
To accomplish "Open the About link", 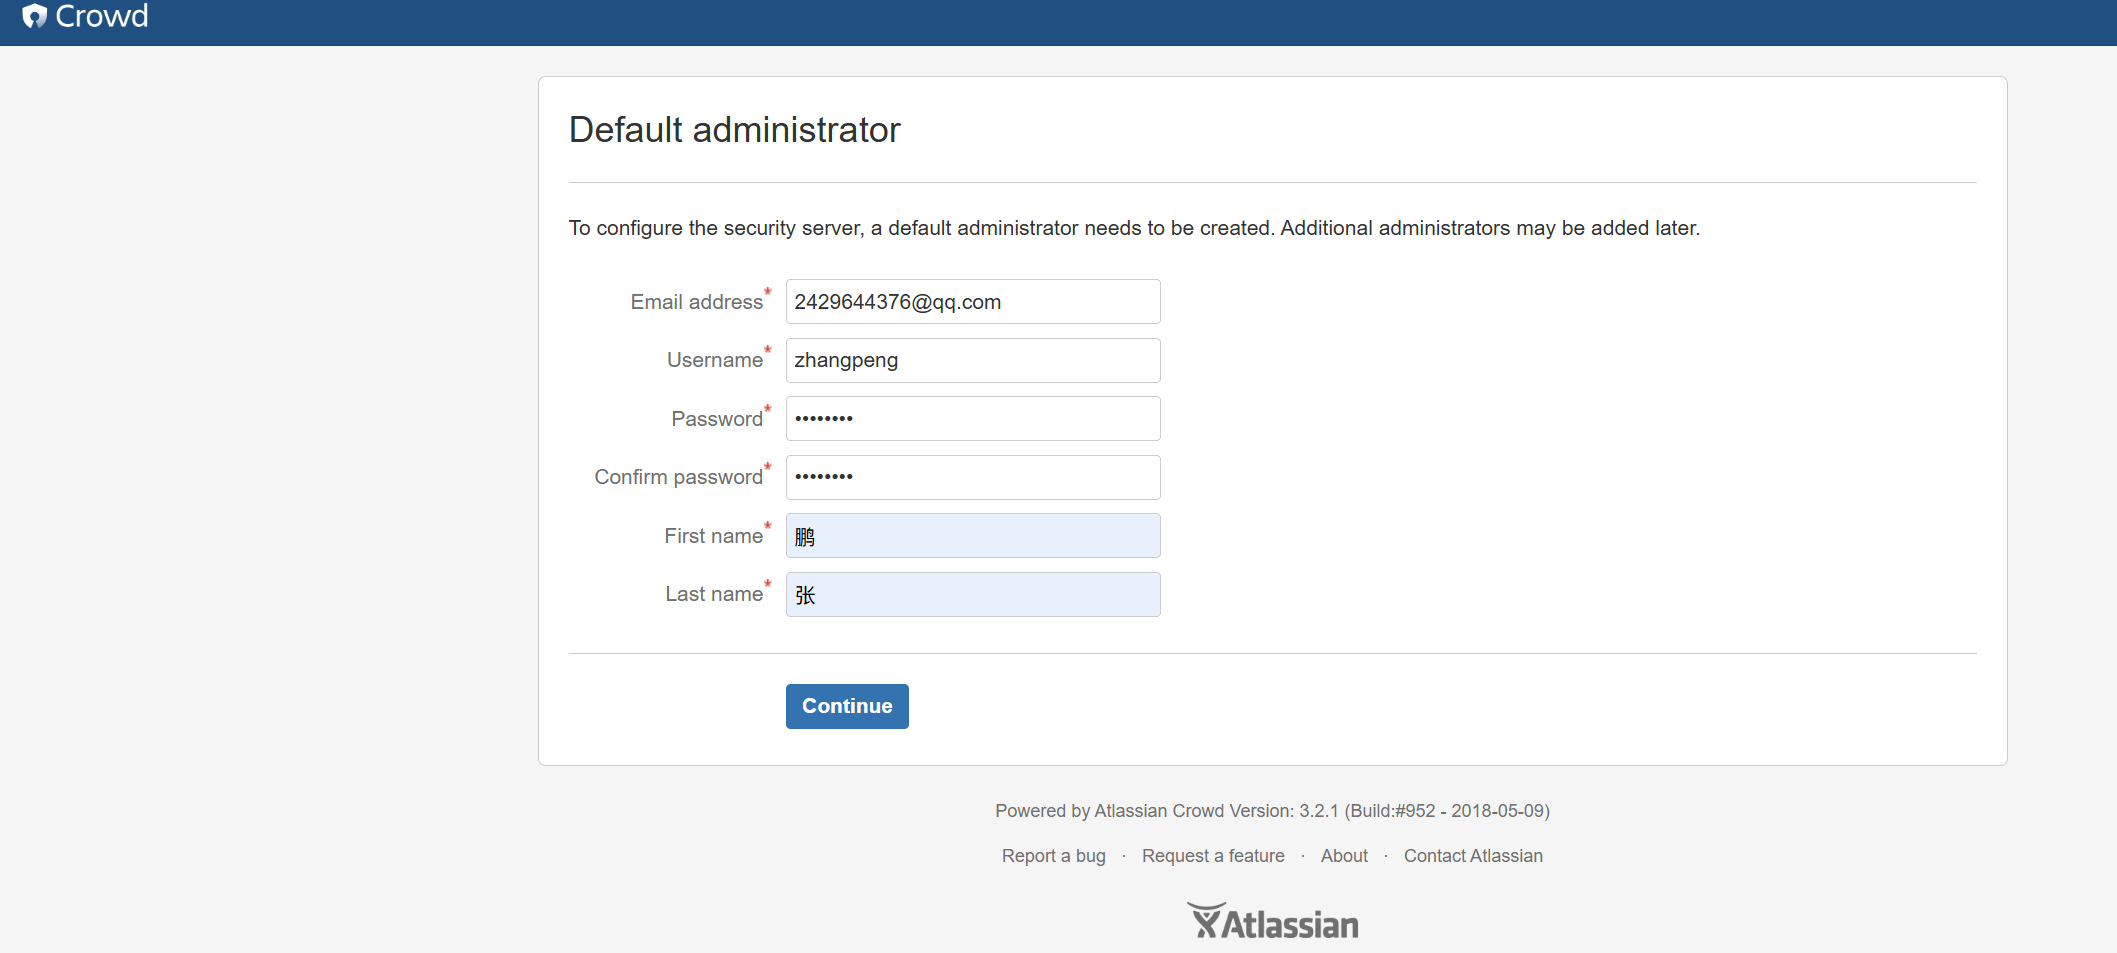I will [x=1344, y=856].
